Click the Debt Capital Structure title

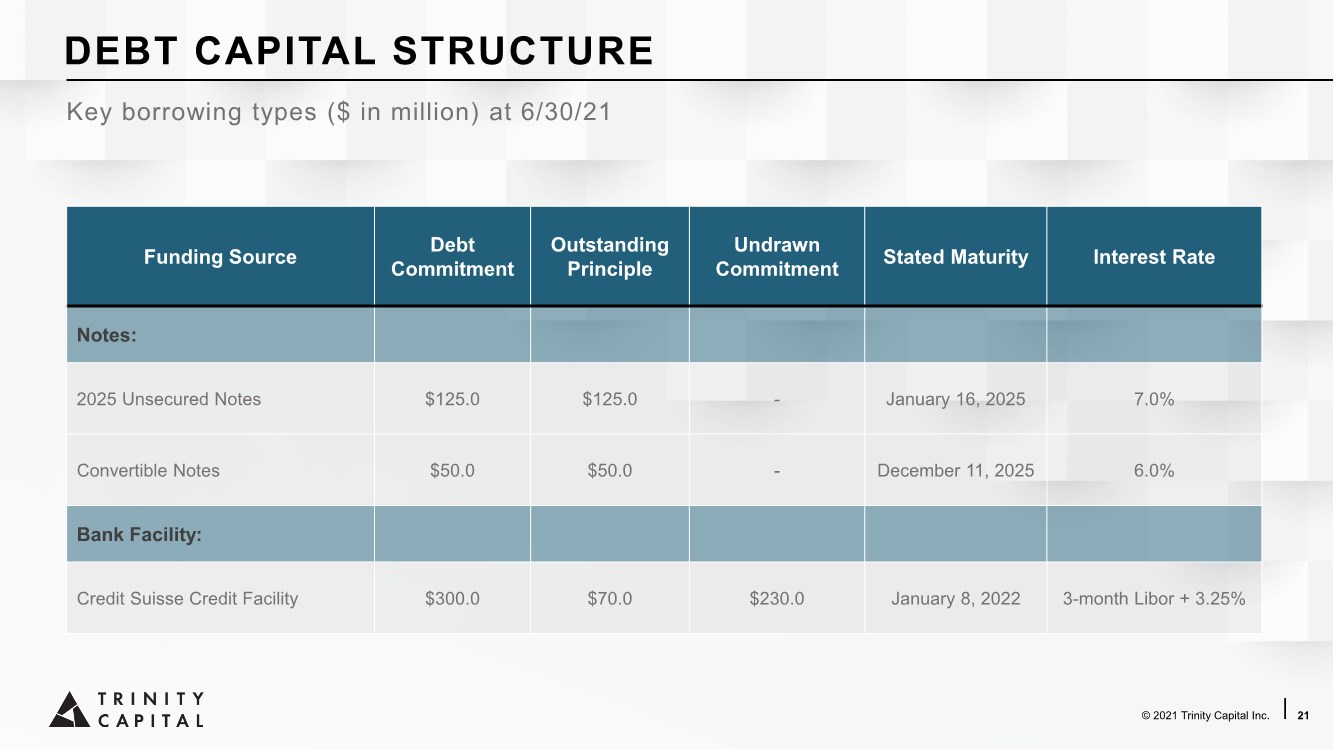coord(359,51)
